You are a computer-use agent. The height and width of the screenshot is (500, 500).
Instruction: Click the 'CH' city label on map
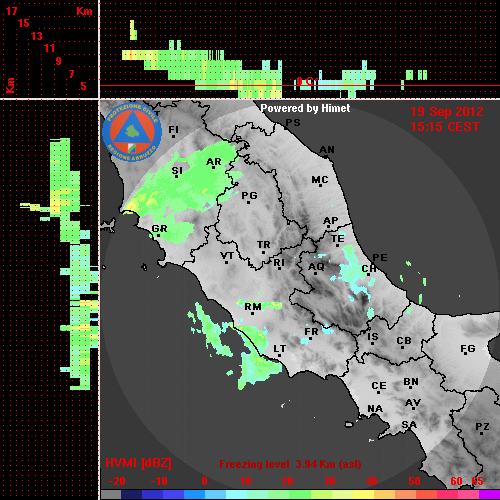coord(369,269)
